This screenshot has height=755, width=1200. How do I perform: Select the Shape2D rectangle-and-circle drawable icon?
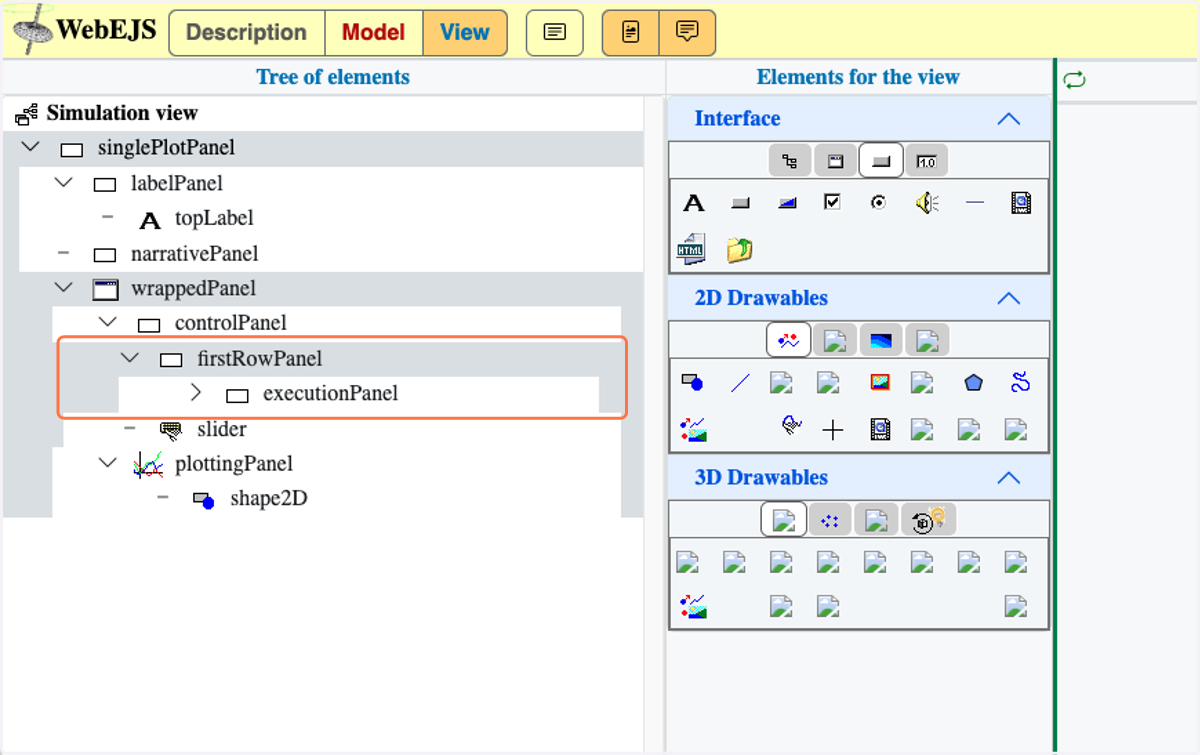pyautogui.click(x=692, y=382)
